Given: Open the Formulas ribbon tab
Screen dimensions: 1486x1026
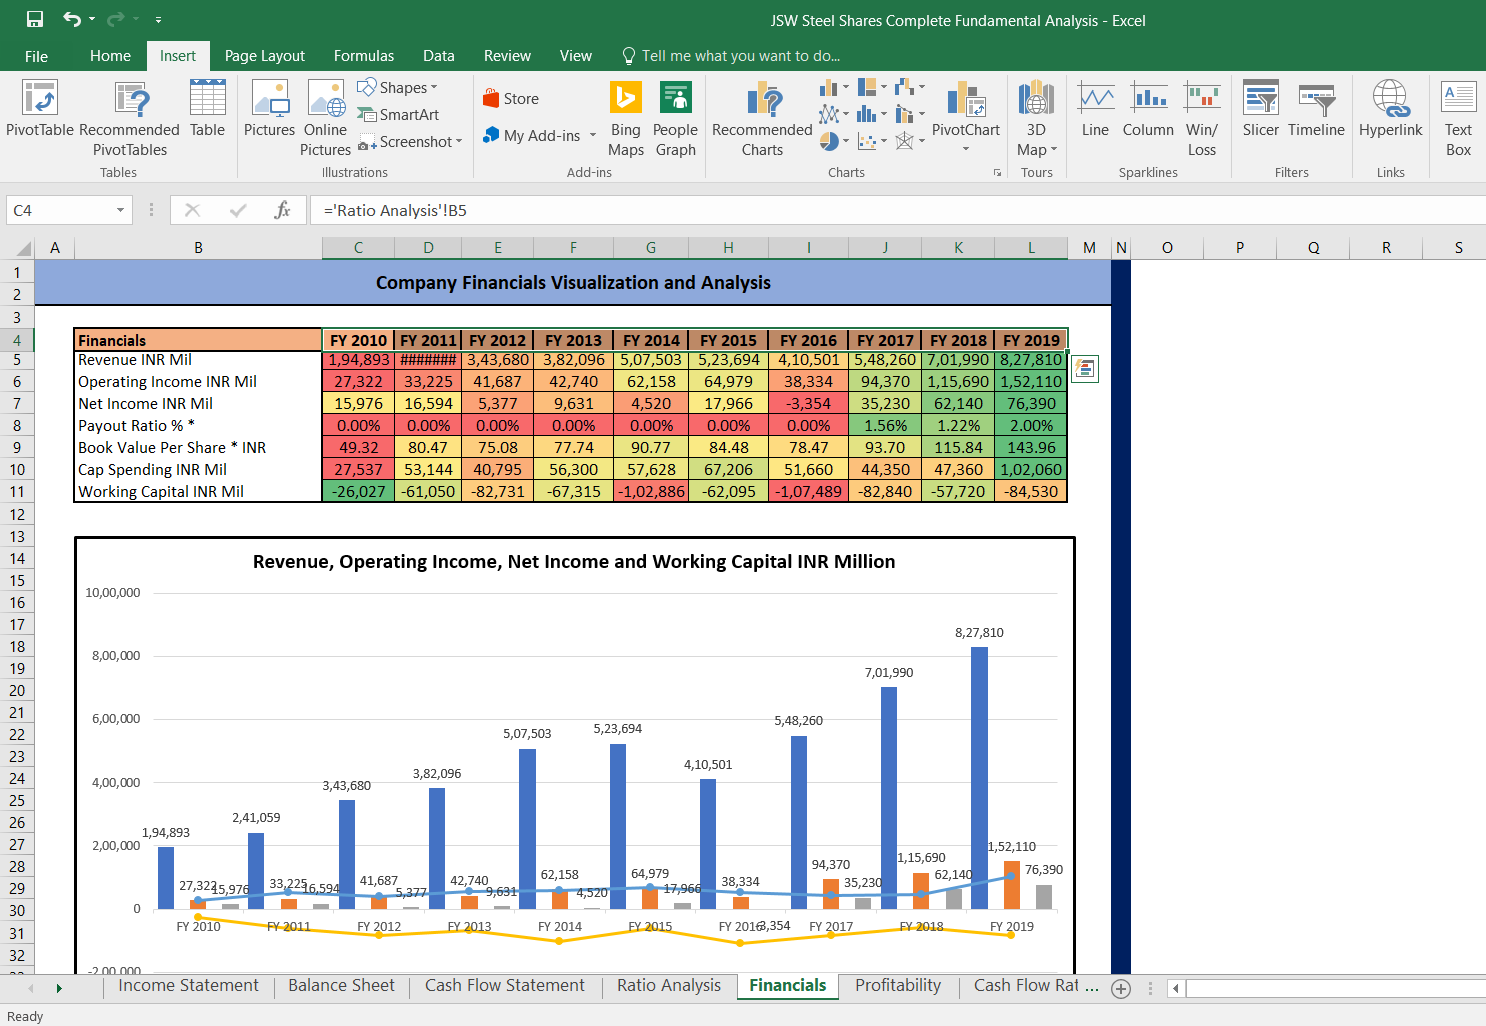Looking at the screenshot, I should tap(364, 56).
